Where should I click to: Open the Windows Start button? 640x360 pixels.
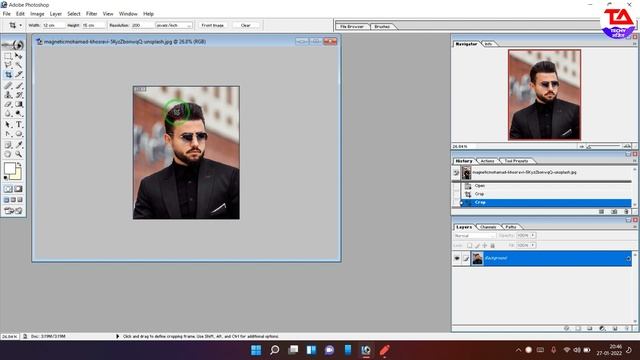point(256,350)
